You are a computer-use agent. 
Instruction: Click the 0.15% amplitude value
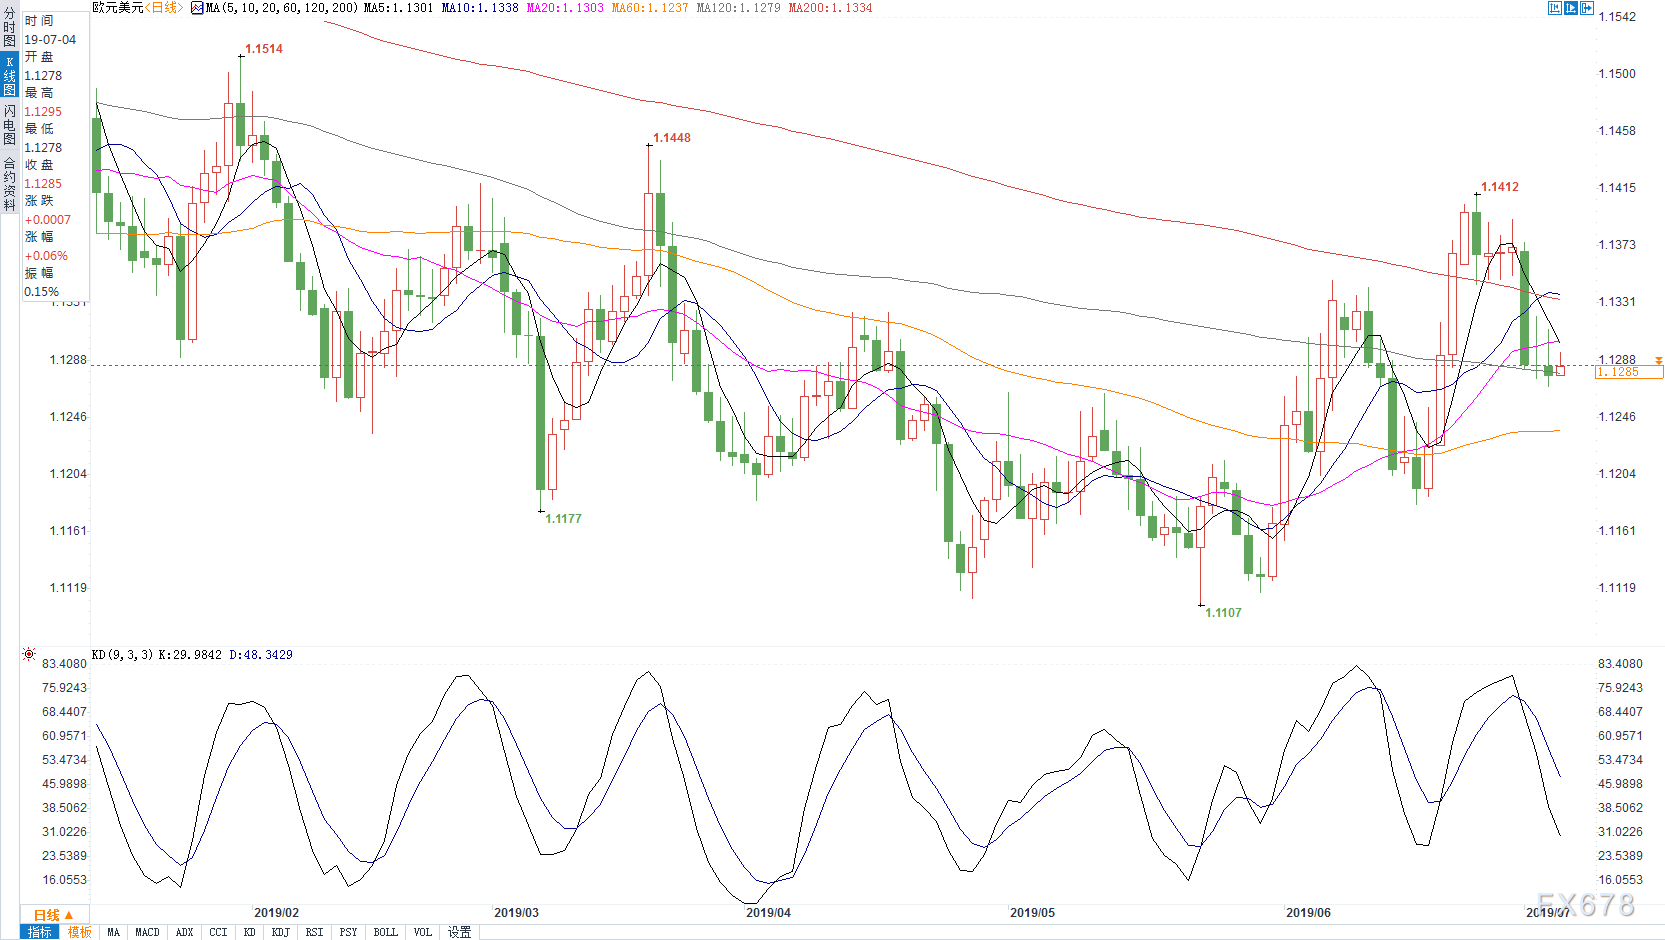(x=42, y=292)
